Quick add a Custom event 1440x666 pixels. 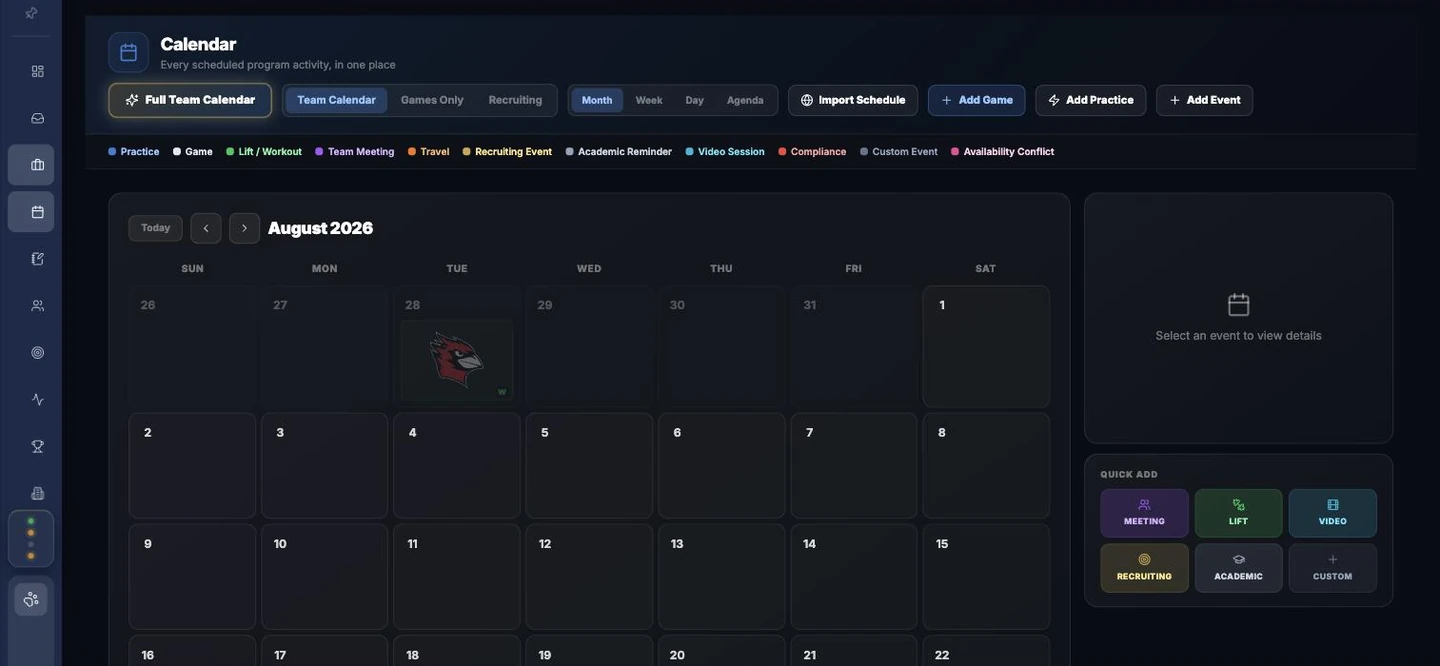pos(1333,568)
